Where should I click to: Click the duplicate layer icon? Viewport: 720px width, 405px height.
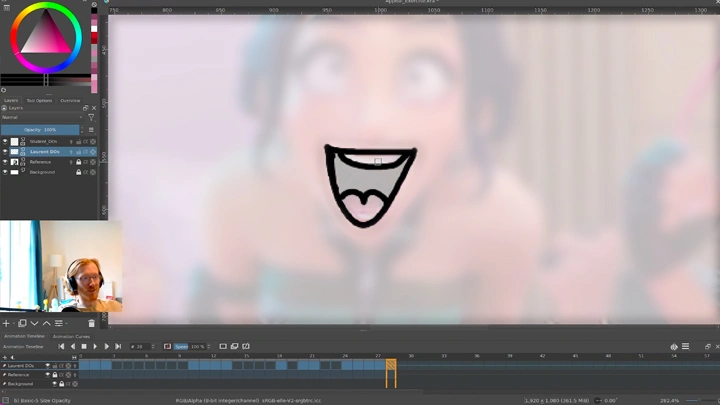click(21, 323)
